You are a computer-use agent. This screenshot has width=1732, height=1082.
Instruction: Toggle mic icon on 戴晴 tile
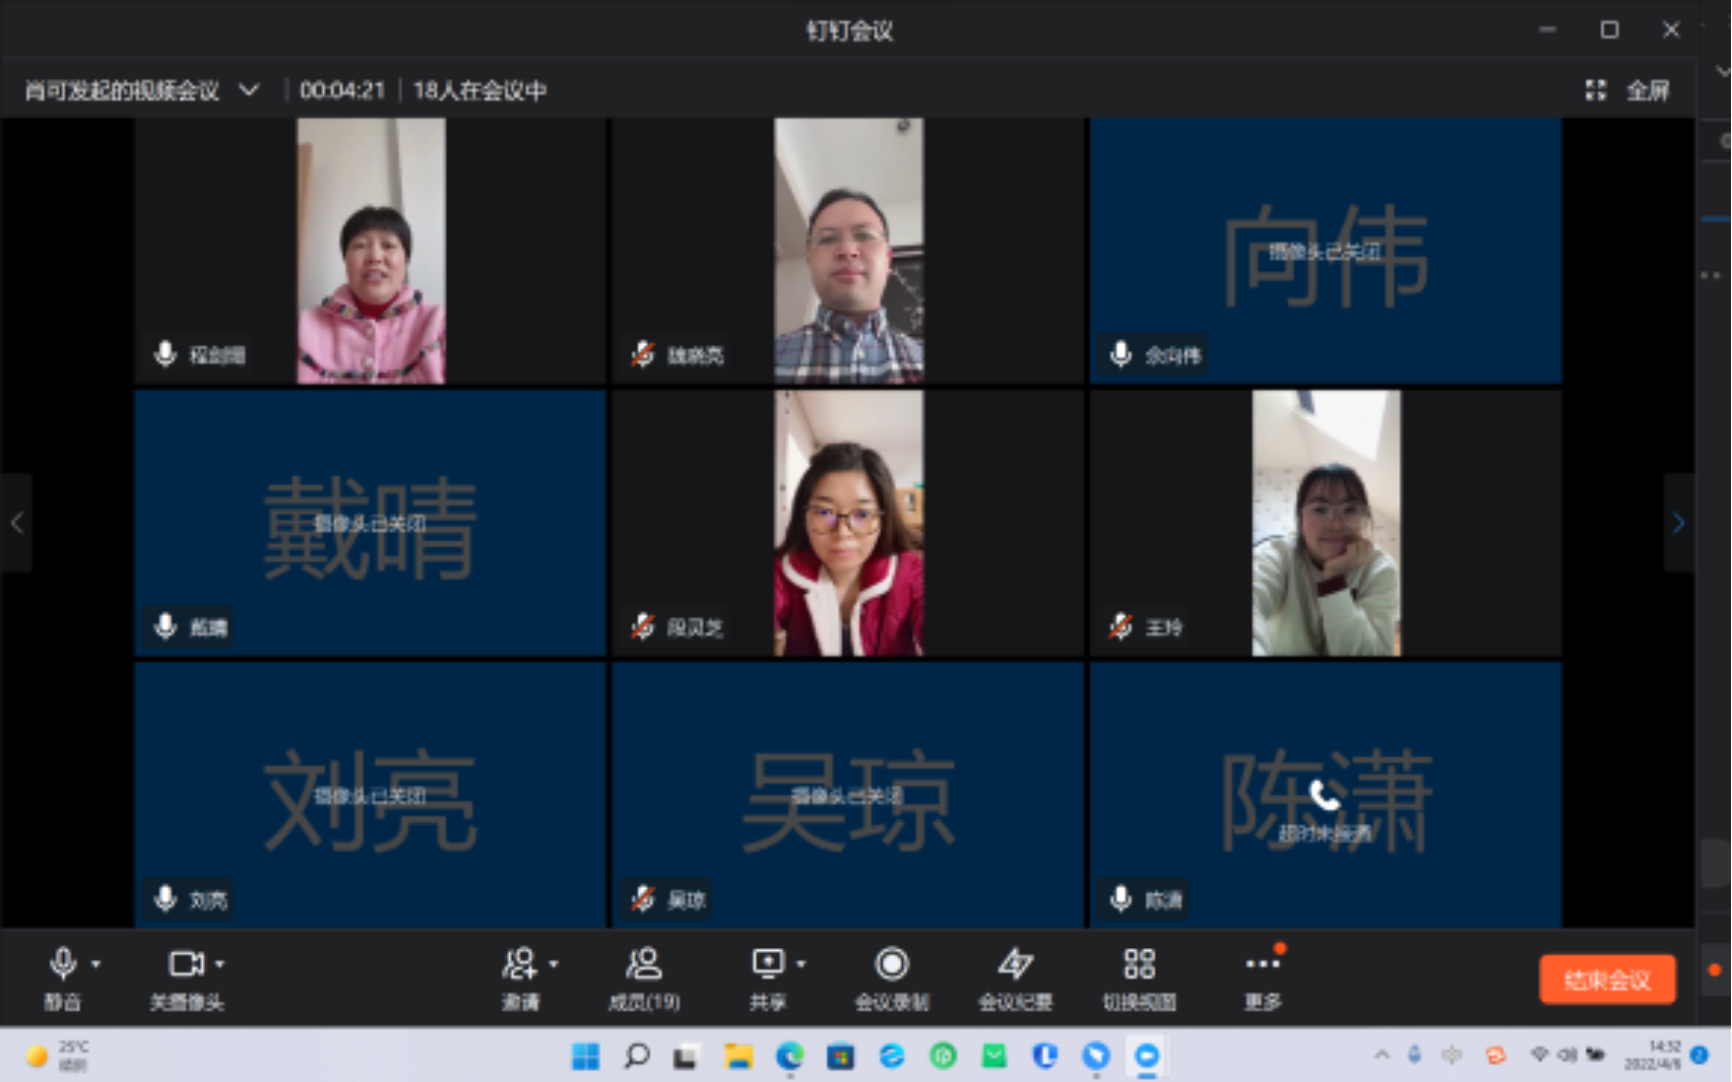coord(166,626)
